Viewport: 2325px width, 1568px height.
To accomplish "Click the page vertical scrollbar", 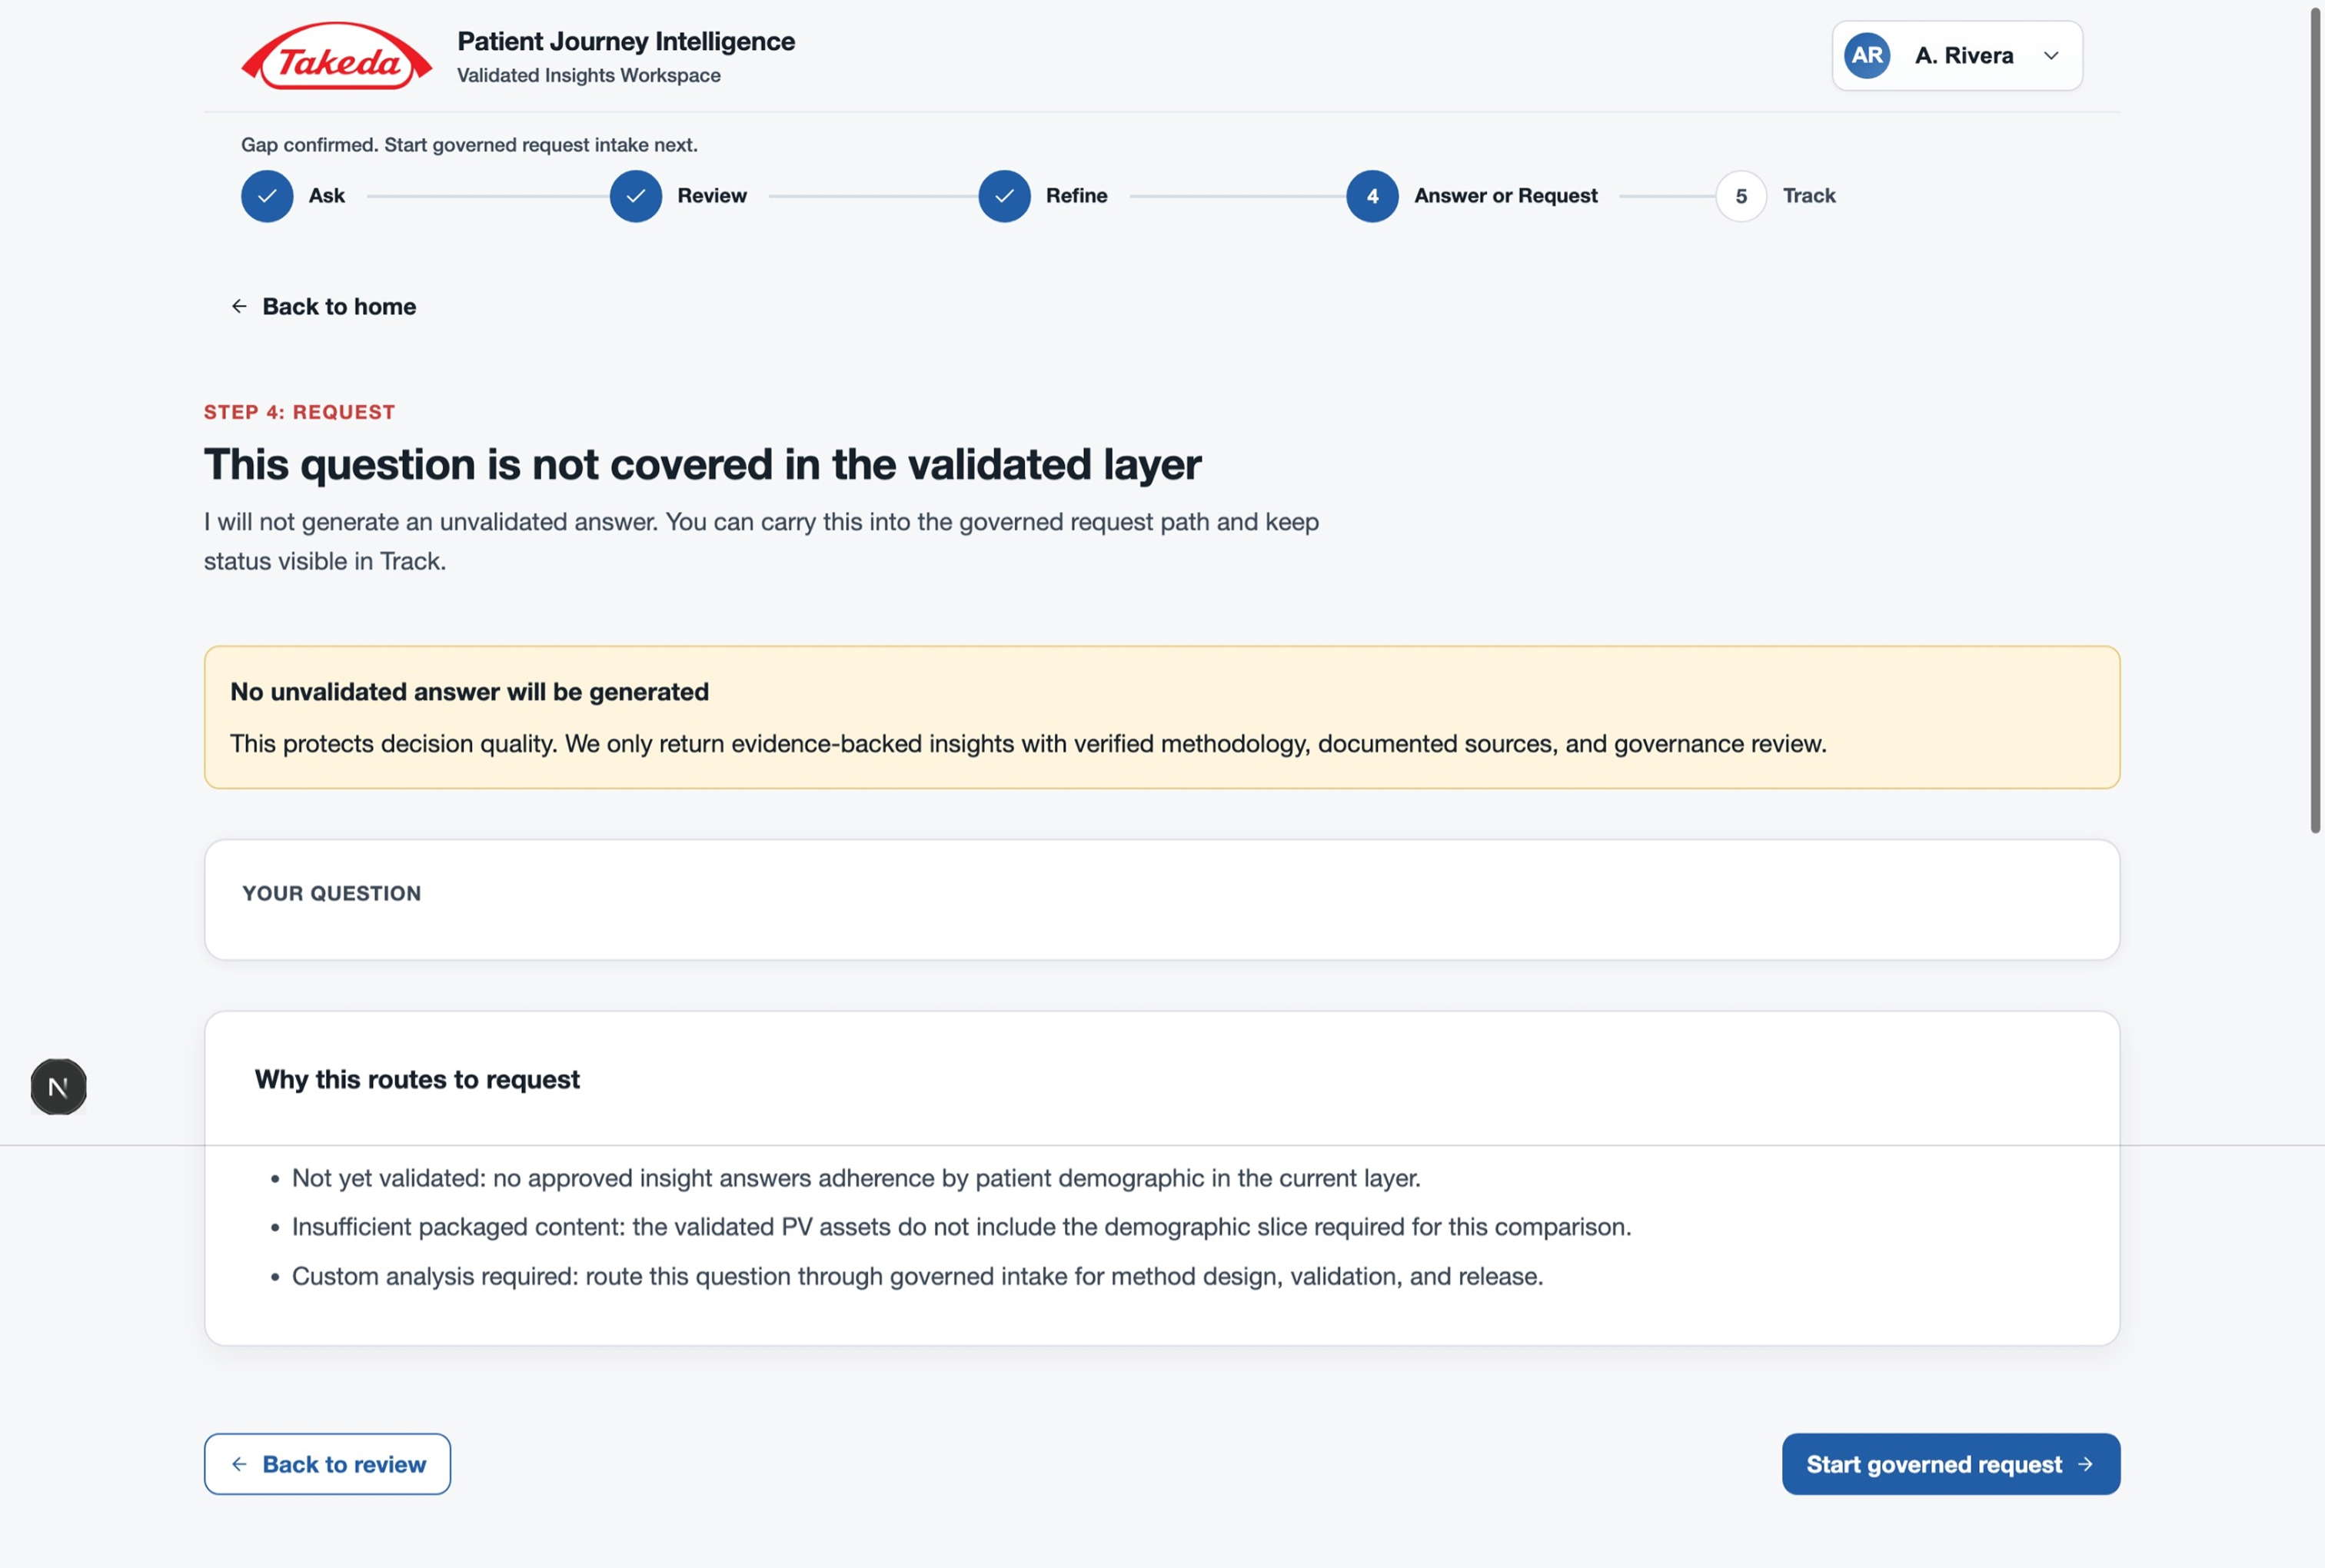I will 2314,420.
